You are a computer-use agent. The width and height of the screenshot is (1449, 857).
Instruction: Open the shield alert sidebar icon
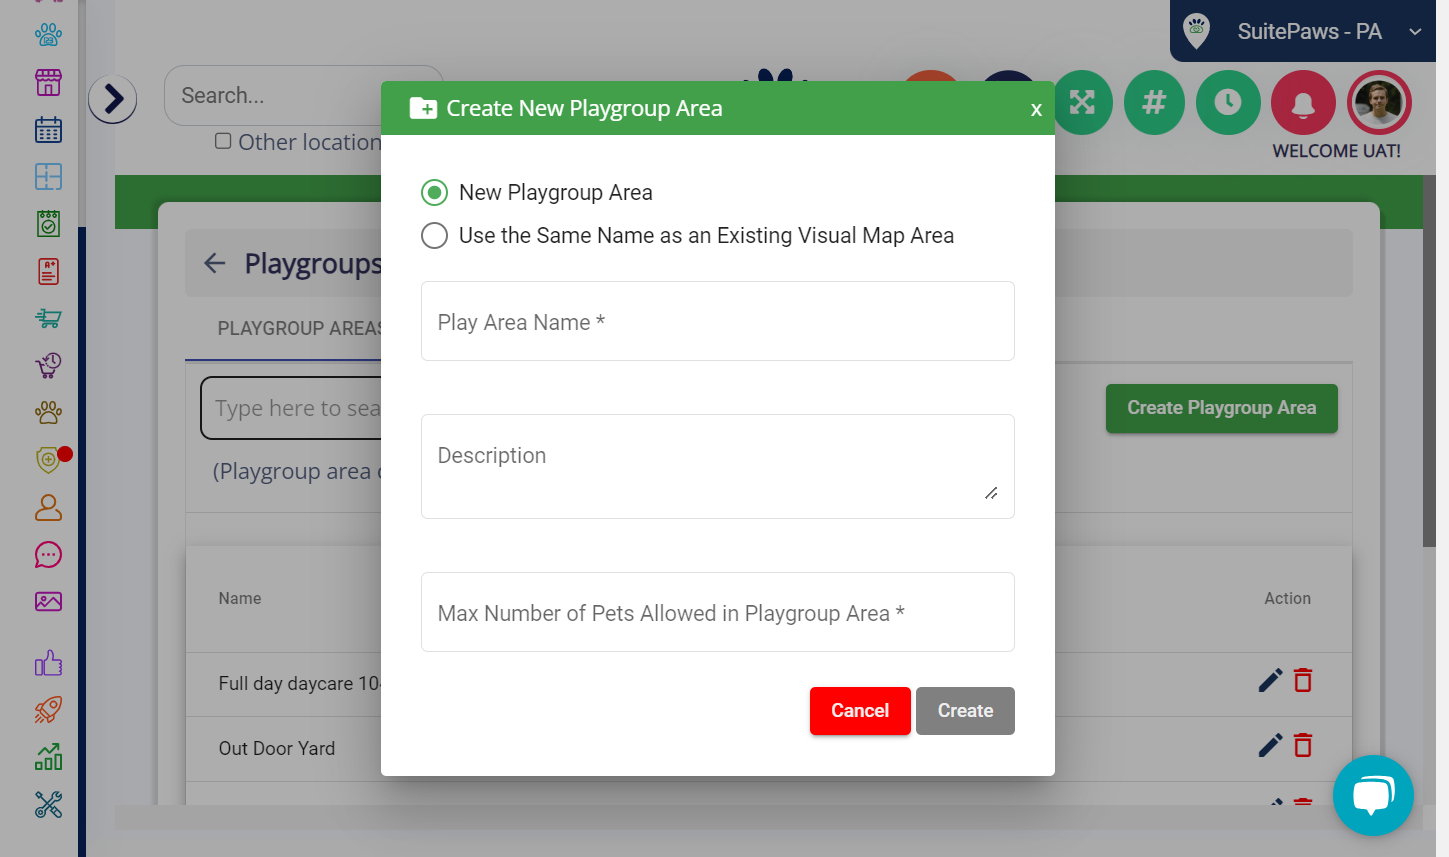coord(48,459)
